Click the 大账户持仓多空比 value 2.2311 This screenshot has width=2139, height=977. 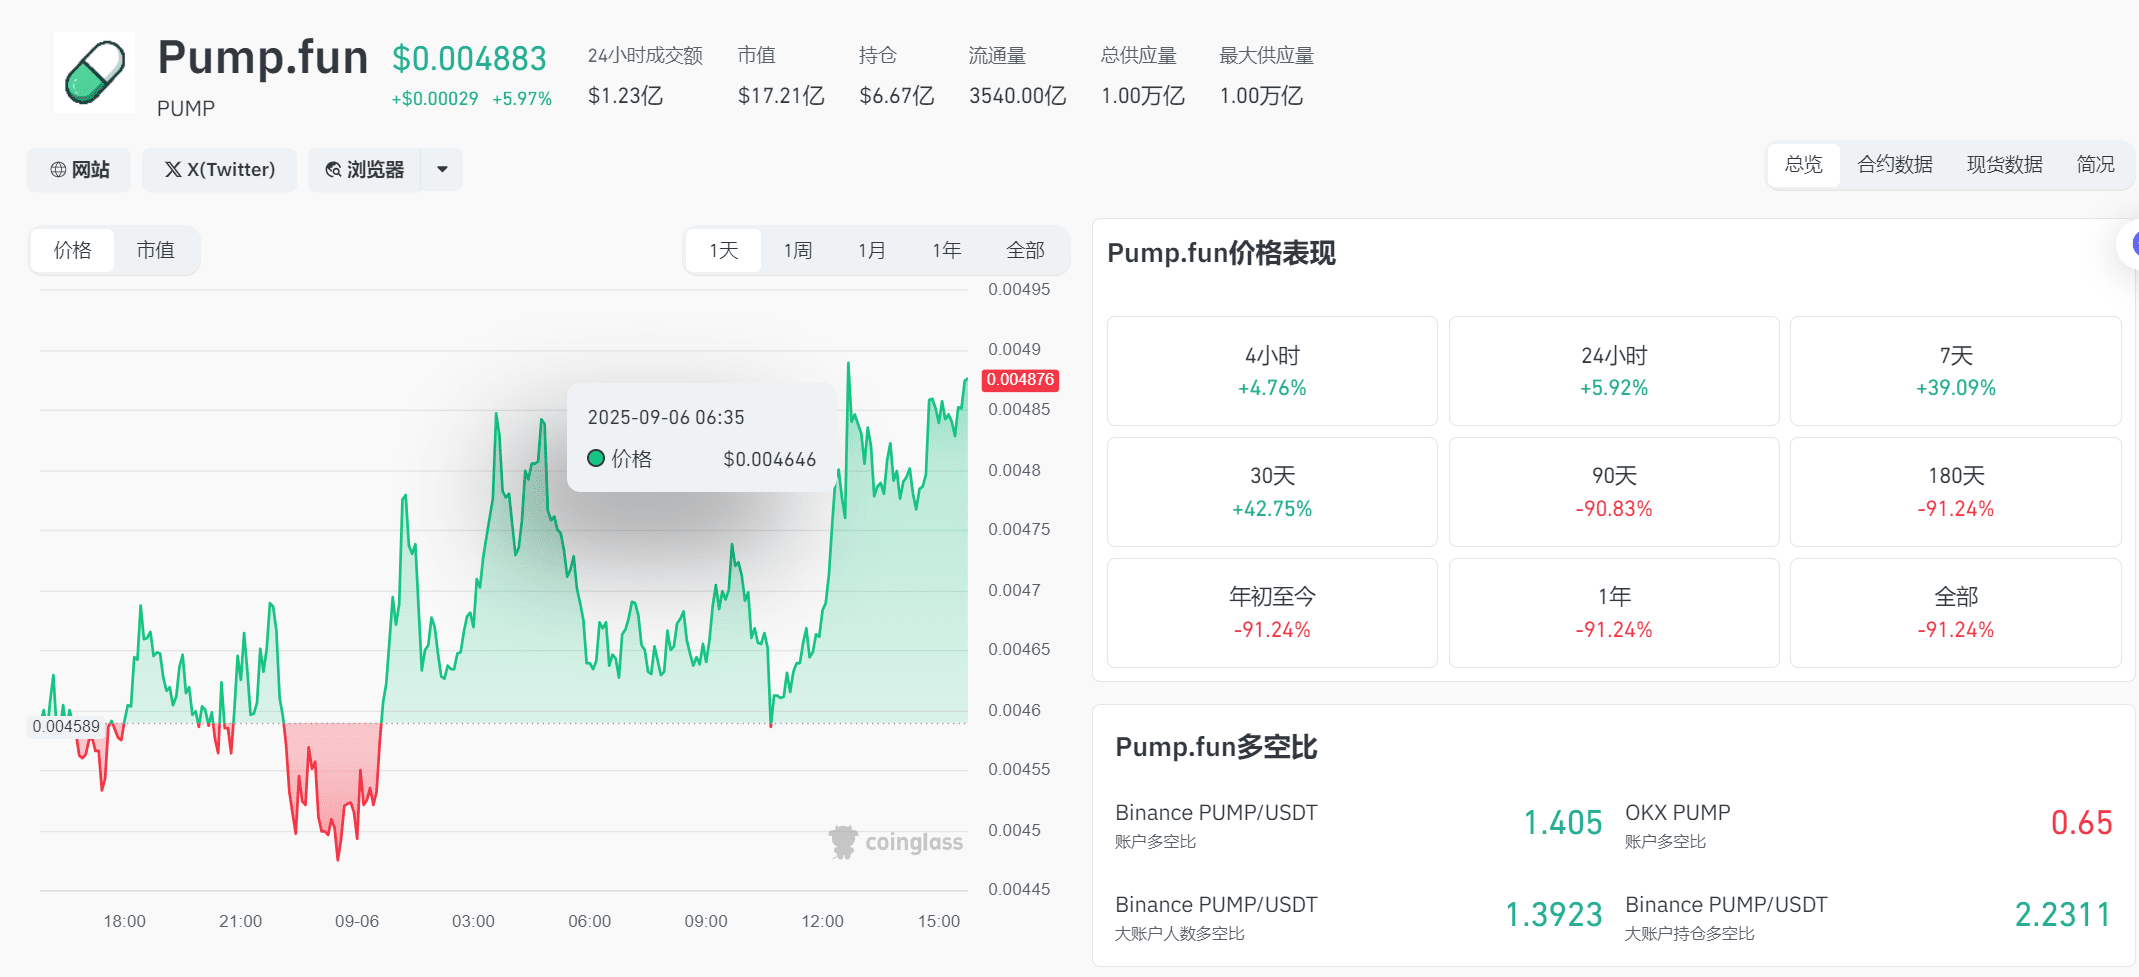(x=2063, y=915)
